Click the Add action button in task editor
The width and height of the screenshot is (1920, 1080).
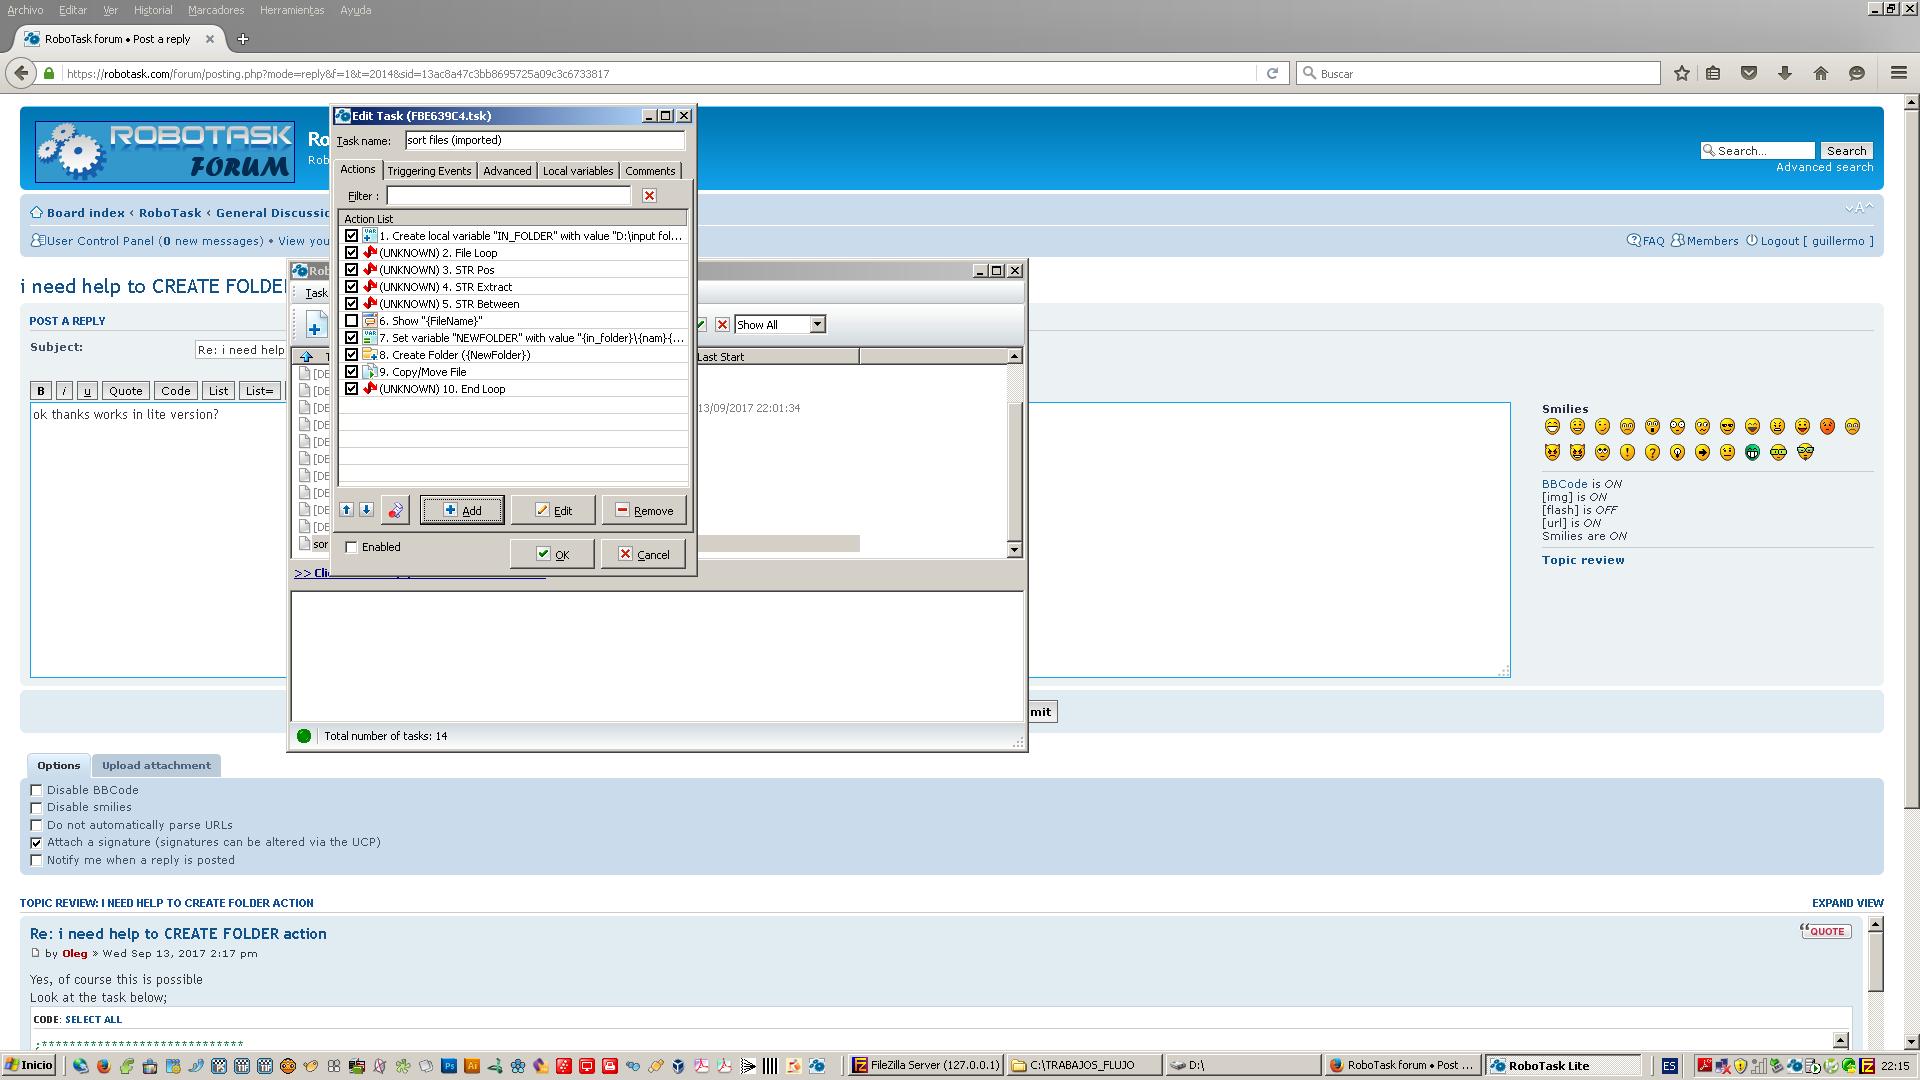[462, 510]
